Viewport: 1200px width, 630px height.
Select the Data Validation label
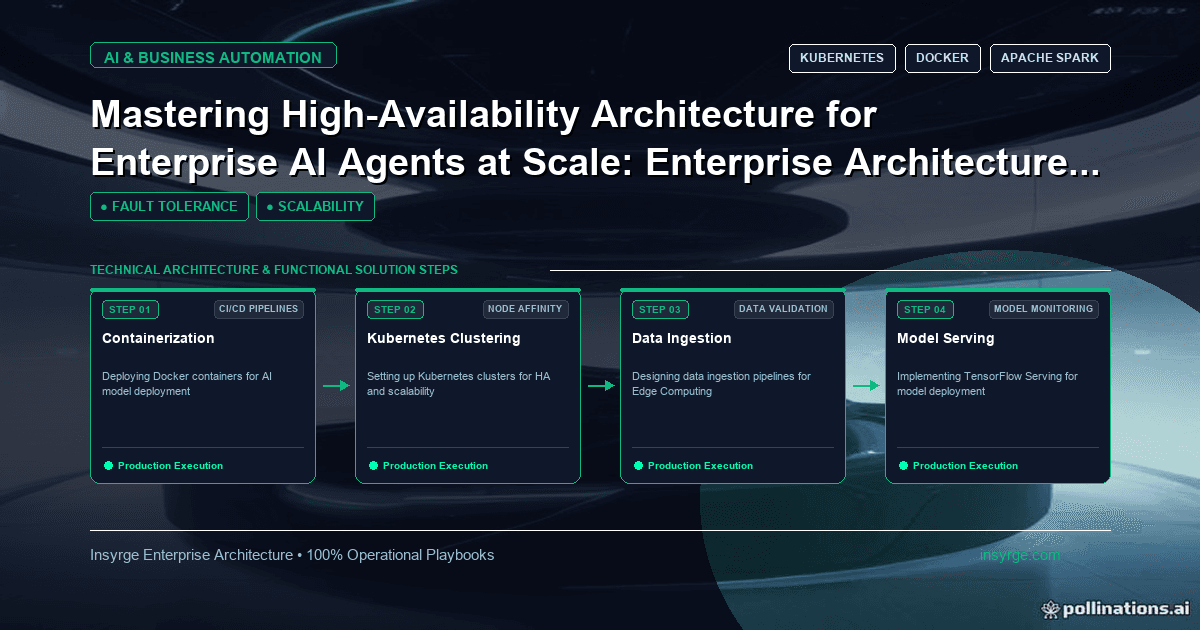[785, 309]
